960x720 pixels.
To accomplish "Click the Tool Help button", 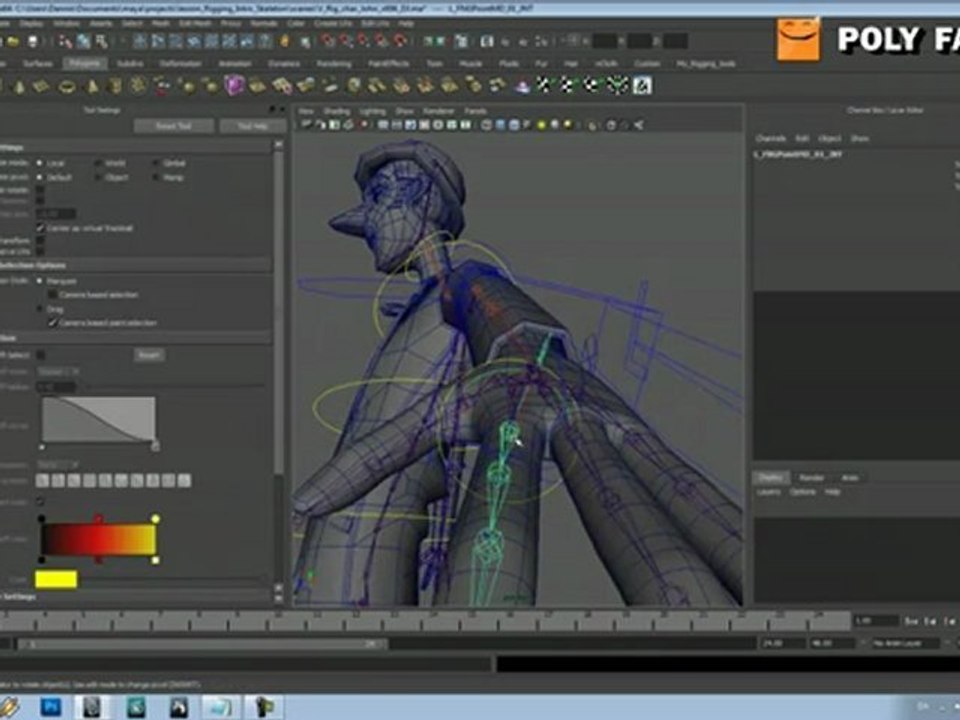I will pyautogui.click(x=252, y=126).
